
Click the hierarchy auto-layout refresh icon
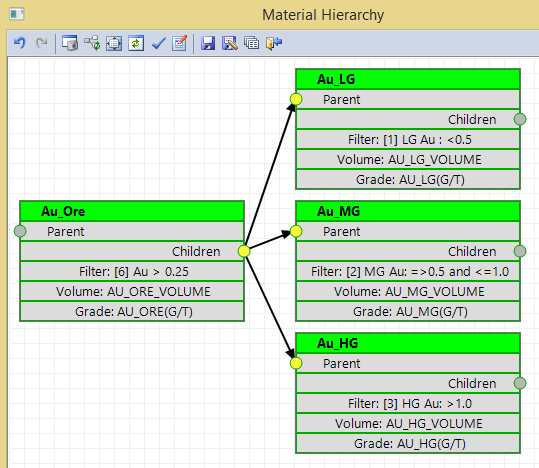click(92, 43)
